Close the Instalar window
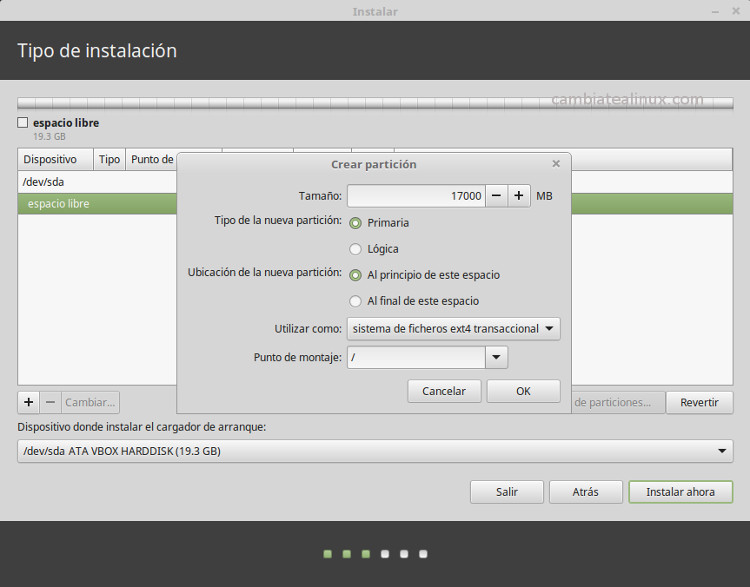 (736, 11)
